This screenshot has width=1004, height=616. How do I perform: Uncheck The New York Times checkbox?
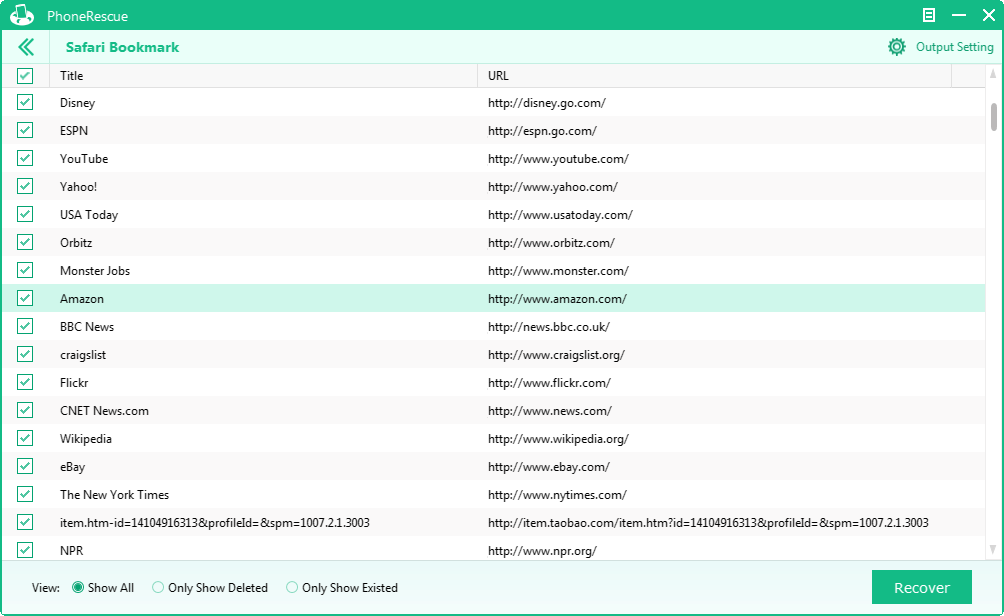pos(25,494)
